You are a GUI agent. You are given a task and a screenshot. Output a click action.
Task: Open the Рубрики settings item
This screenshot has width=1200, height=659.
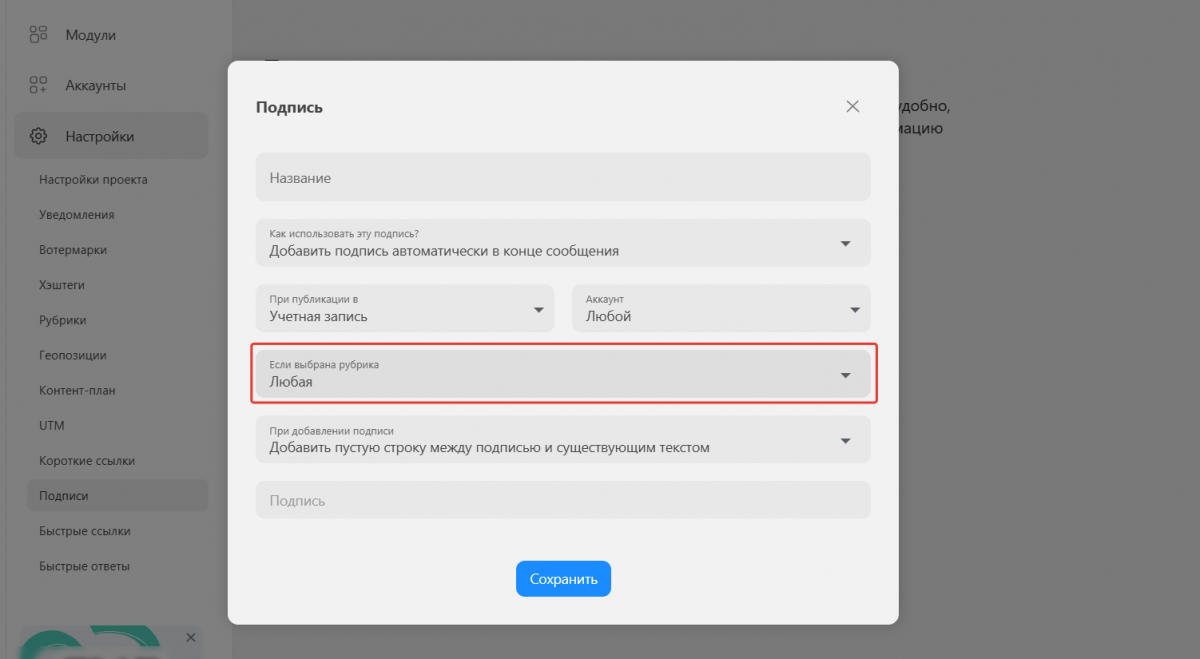[62, 320]
